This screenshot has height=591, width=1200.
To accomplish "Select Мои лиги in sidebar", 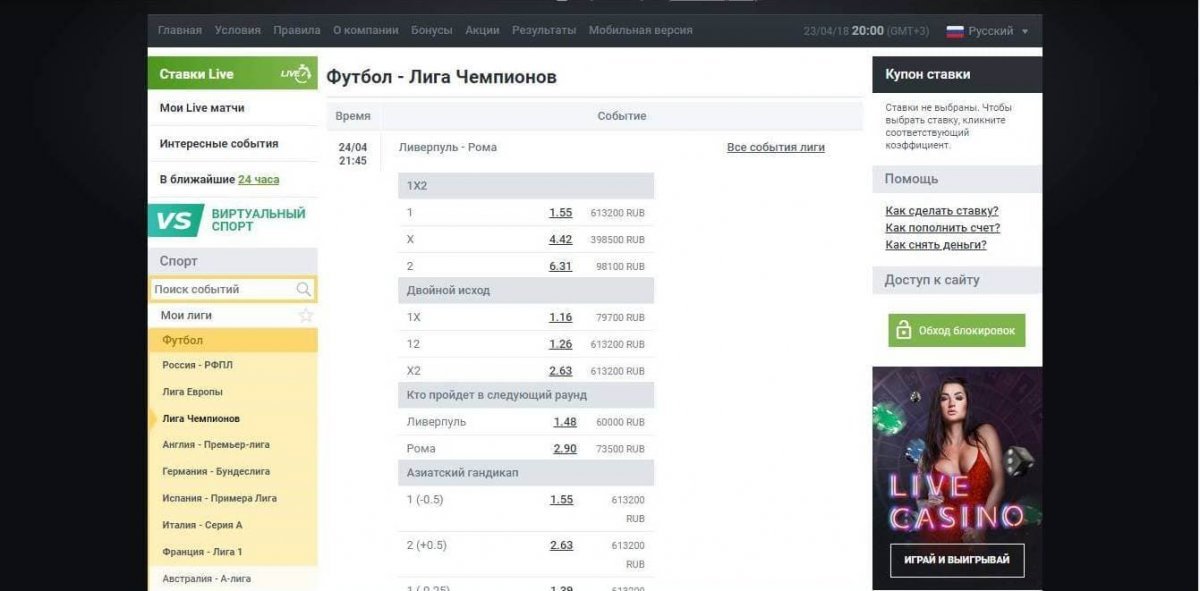I will pyautogui.click(x=186, y=315).
